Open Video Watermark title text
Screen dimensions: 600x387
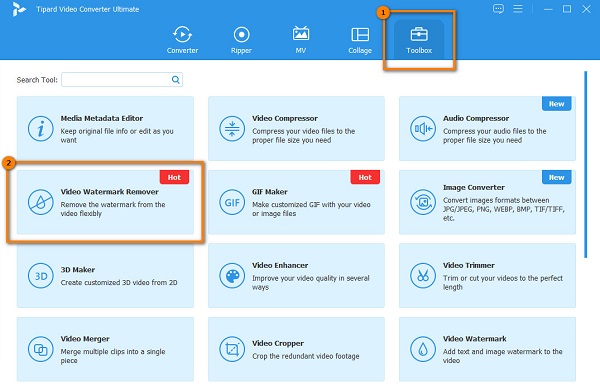(475, 339)
